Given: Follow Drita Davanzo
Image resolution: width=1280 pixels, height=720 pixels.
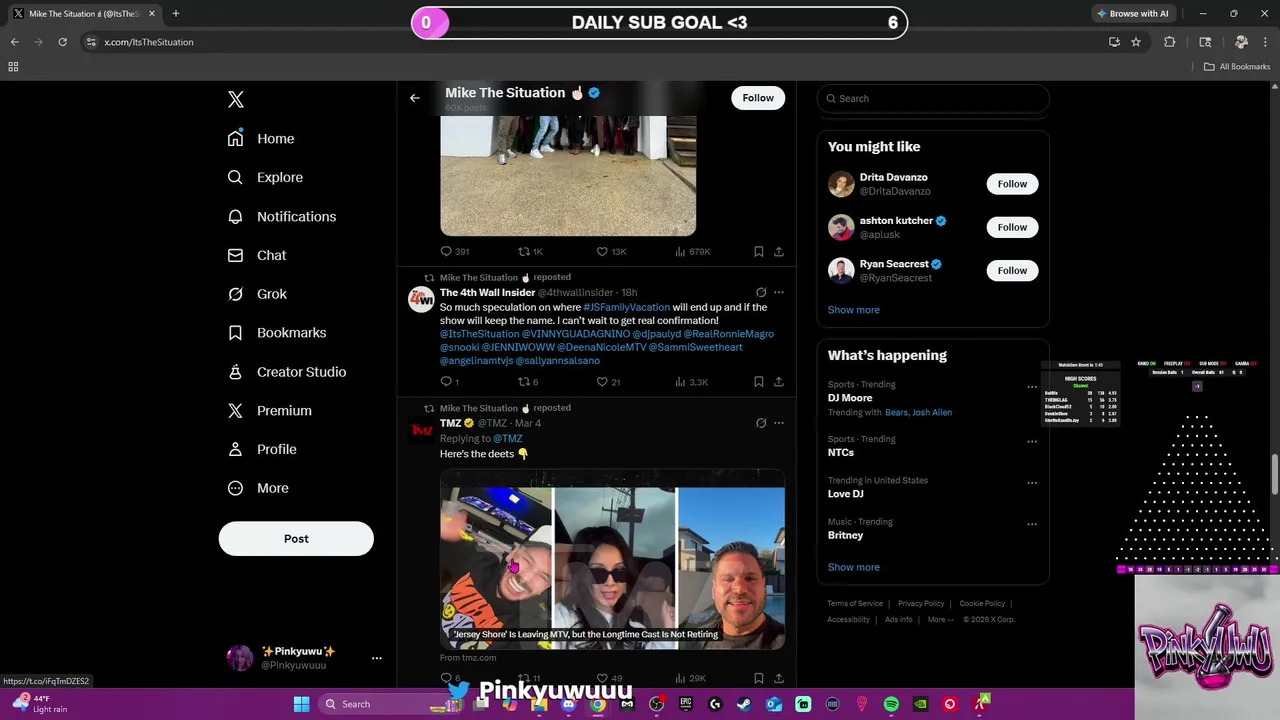Looking at the screenshot, I should pyautogui.click(x=1012, y=184).
